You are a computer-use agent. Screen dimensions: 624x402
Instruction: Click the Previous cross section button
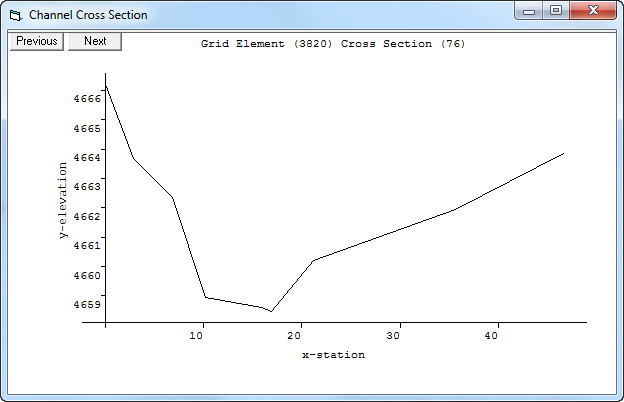click(36, 41)
